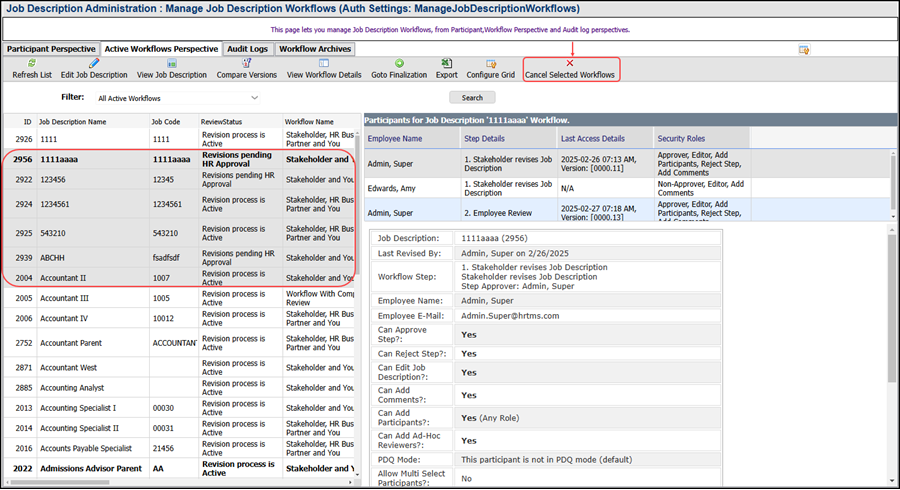Screen dimensions: 900x490
Task: Select the Accountant Parent row
Action: coord(180,343)
